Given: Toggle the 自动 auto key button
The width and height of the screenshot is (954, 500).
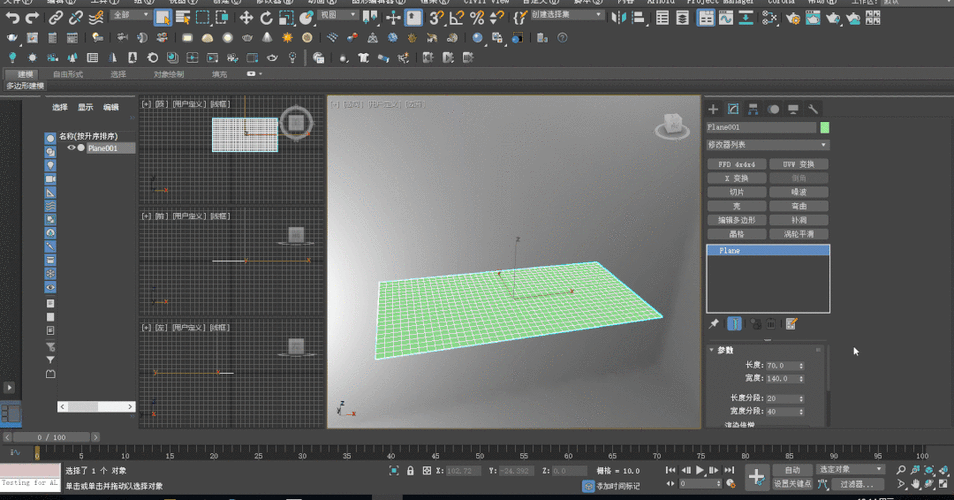Looking at the screenshot, I should 792,469.
